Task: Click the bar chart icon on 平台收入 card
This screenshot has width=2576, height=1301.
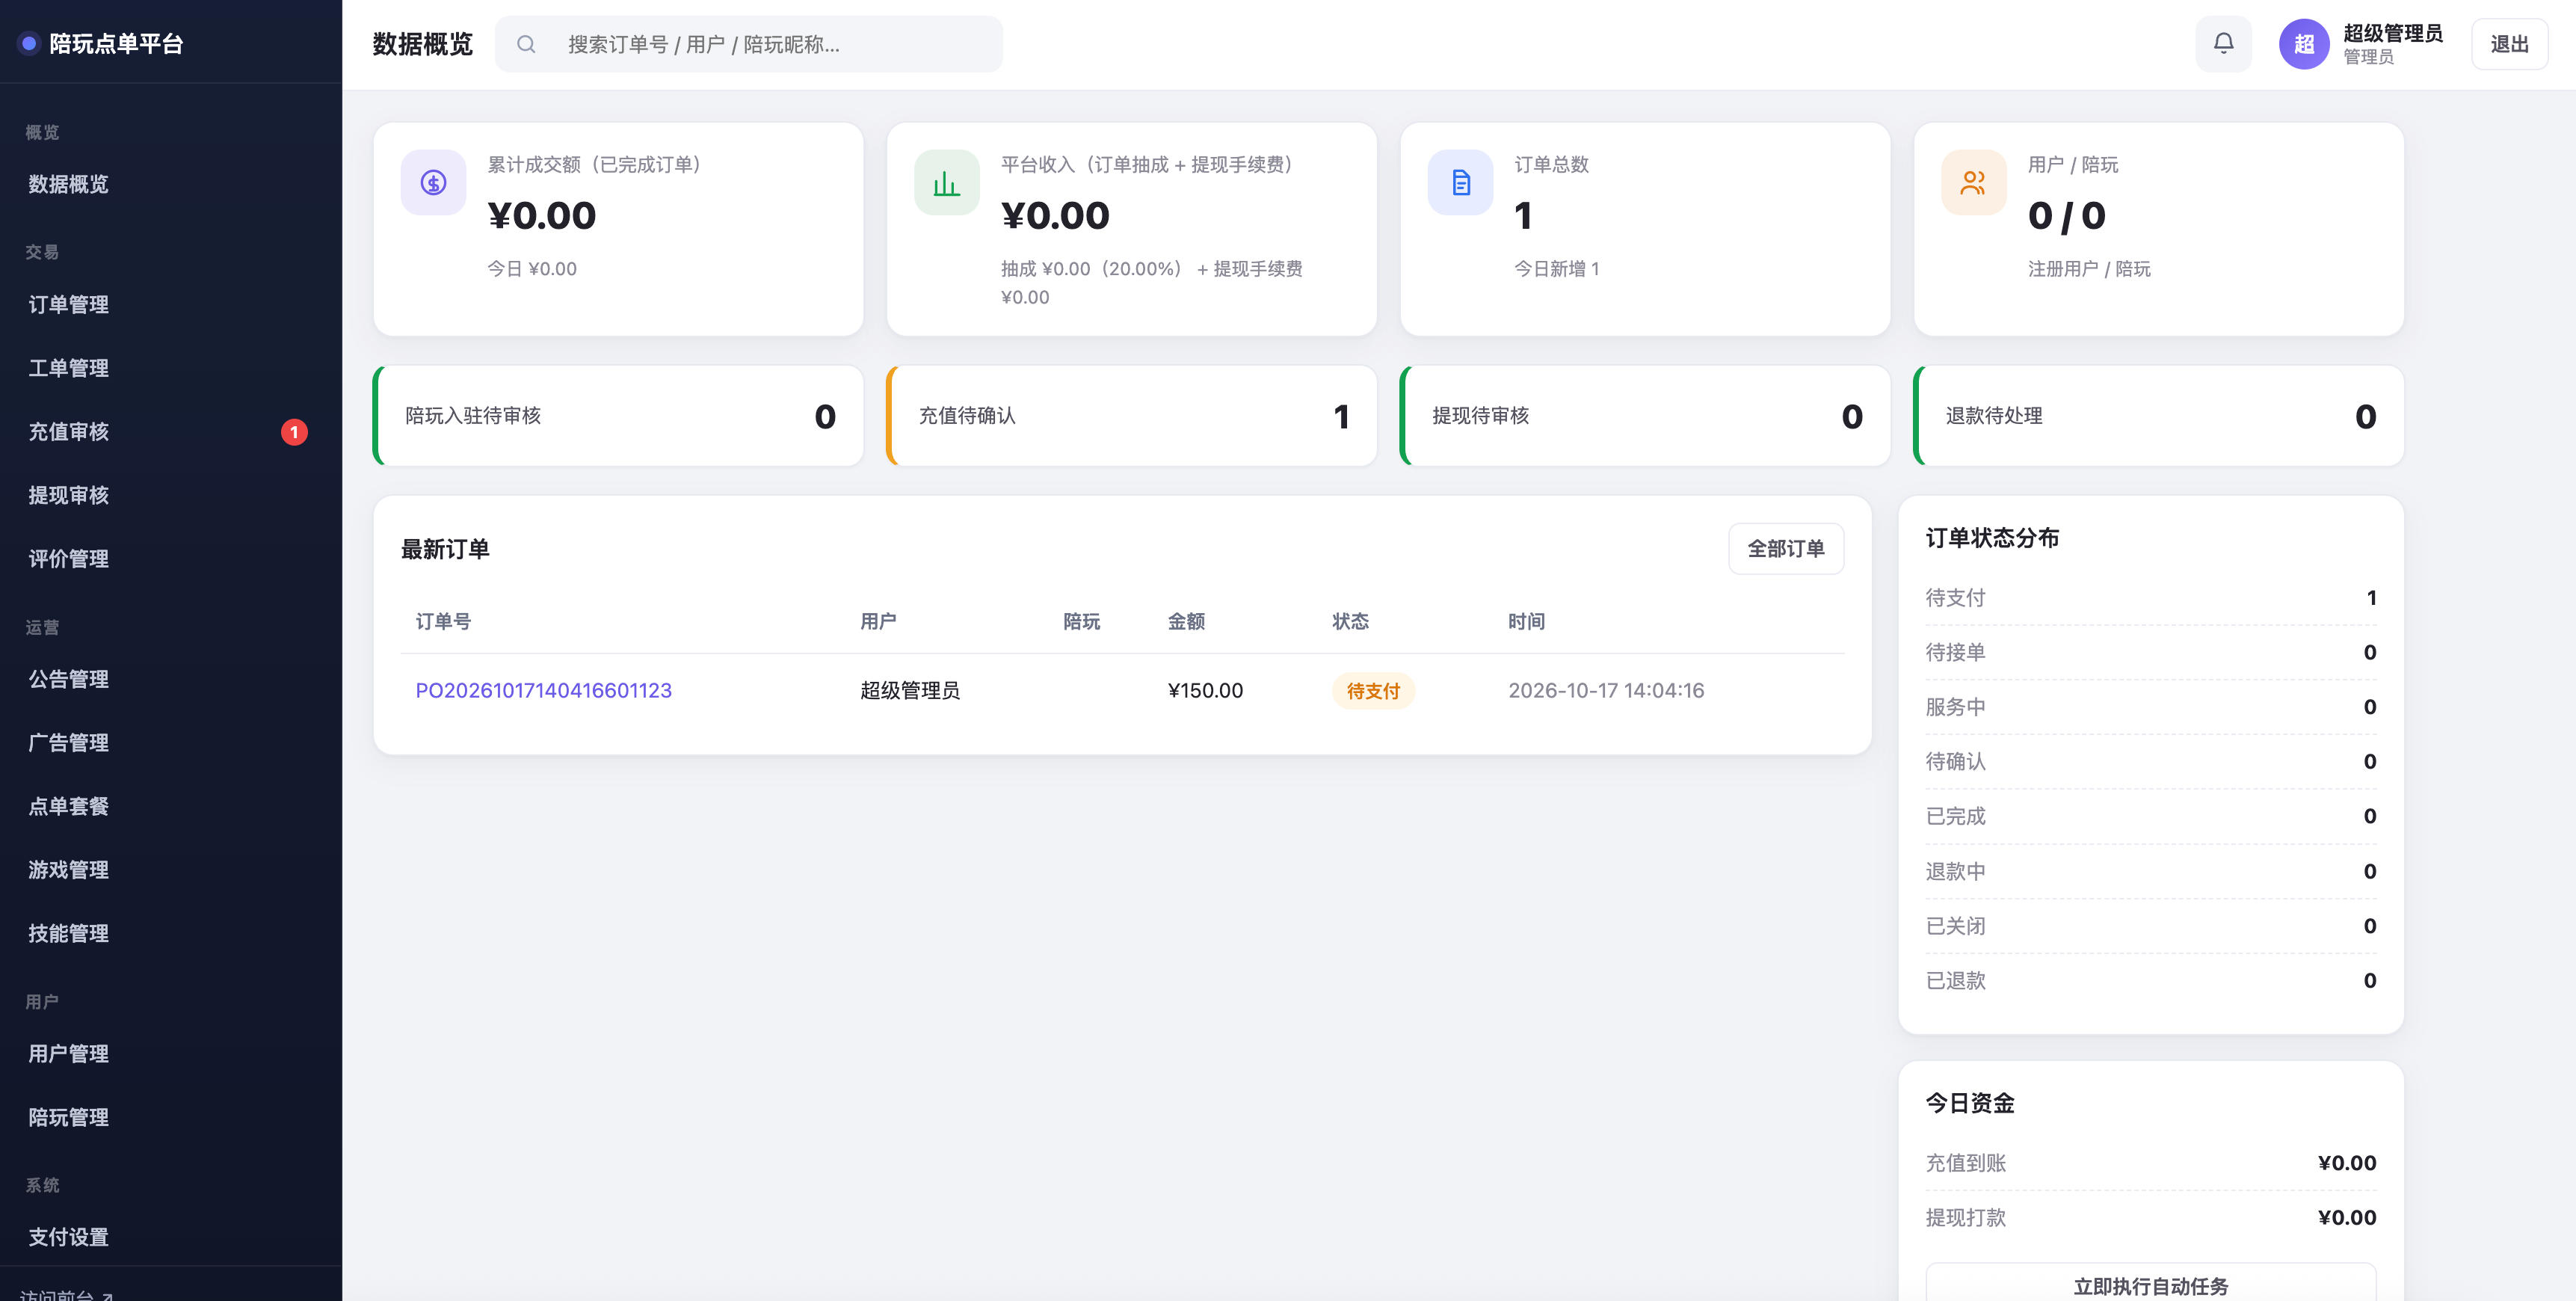Action: click(946, 182)
